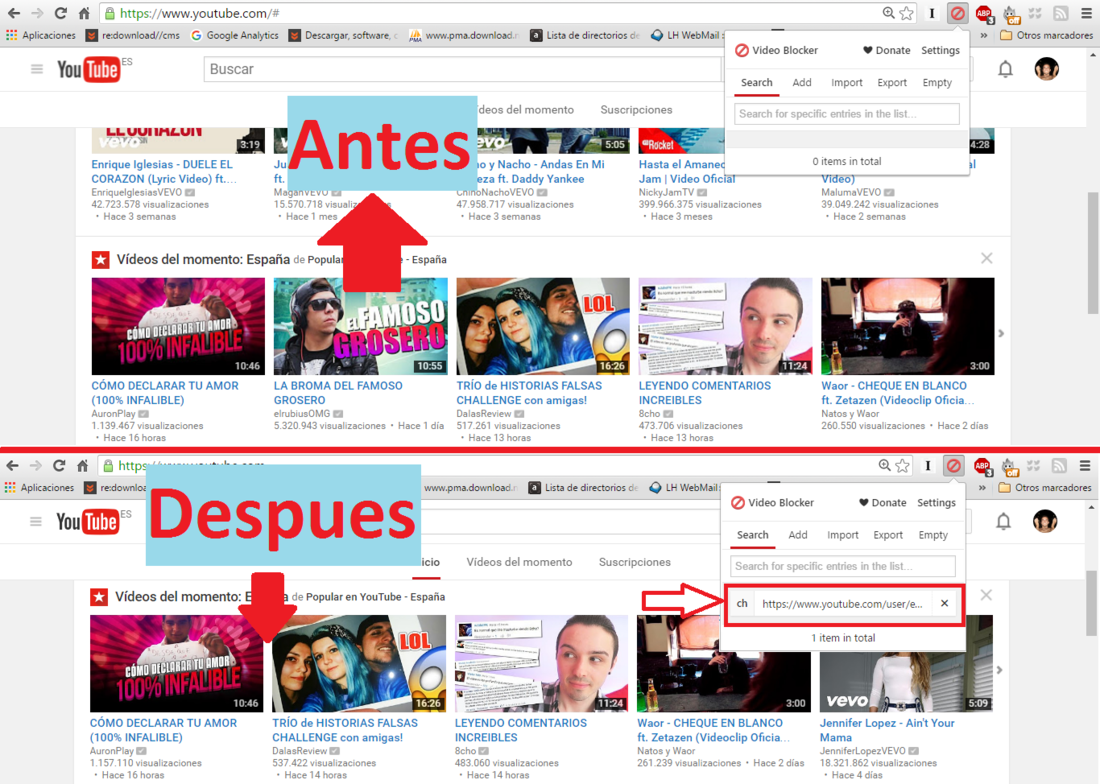Click YouTube logo in Antes page

88,69
